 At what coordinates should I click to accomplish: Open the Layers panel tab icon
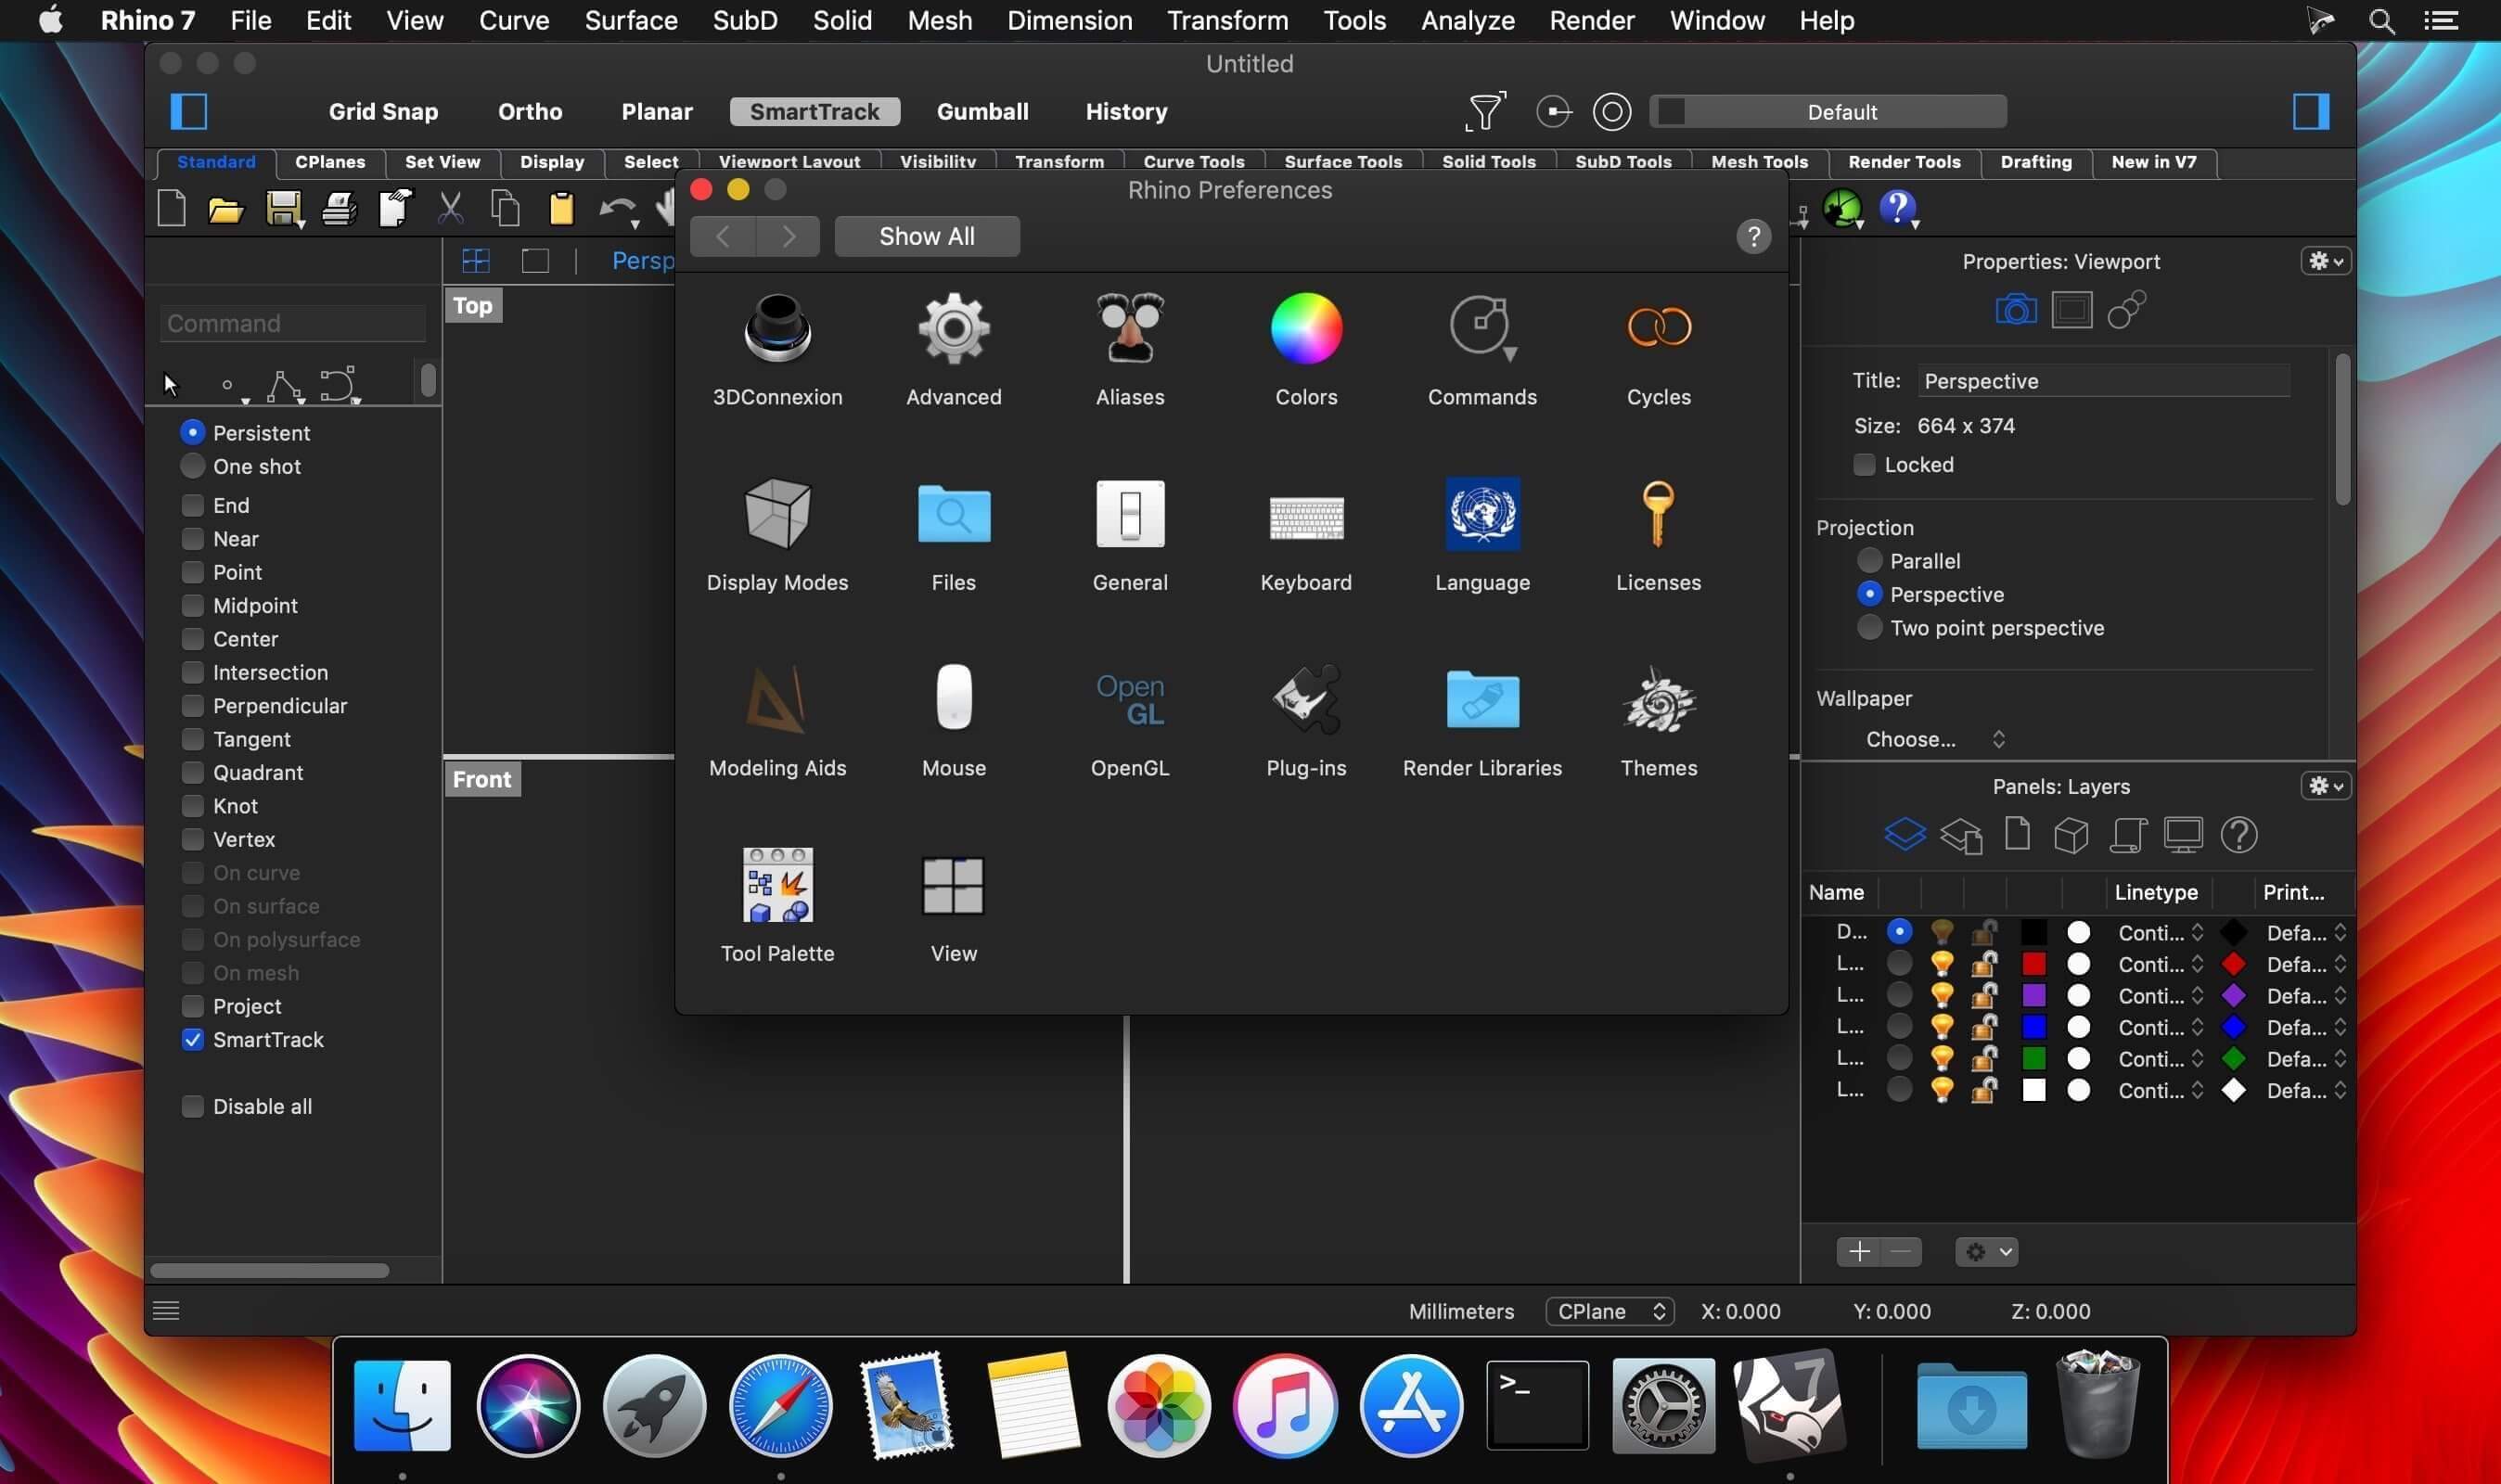point(1904,834)
